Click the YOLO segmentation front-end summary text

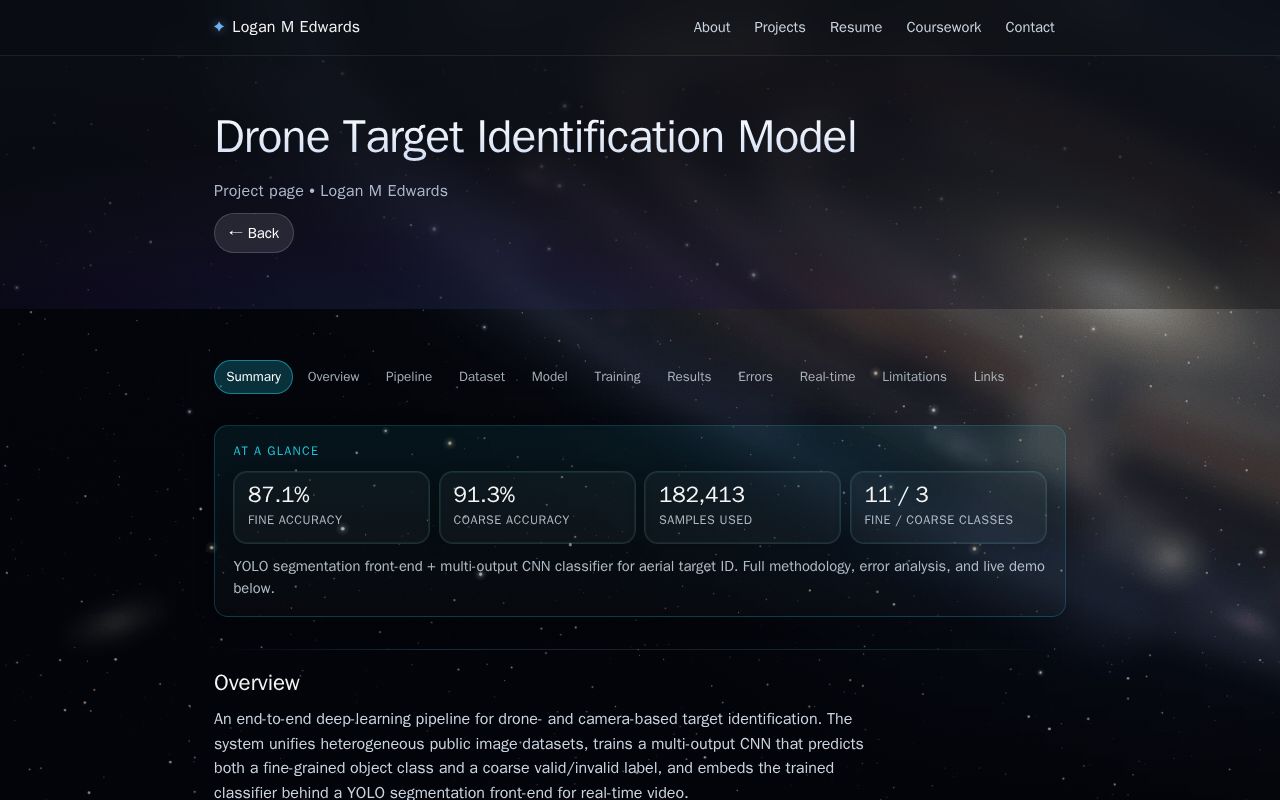tap(639, 577)
